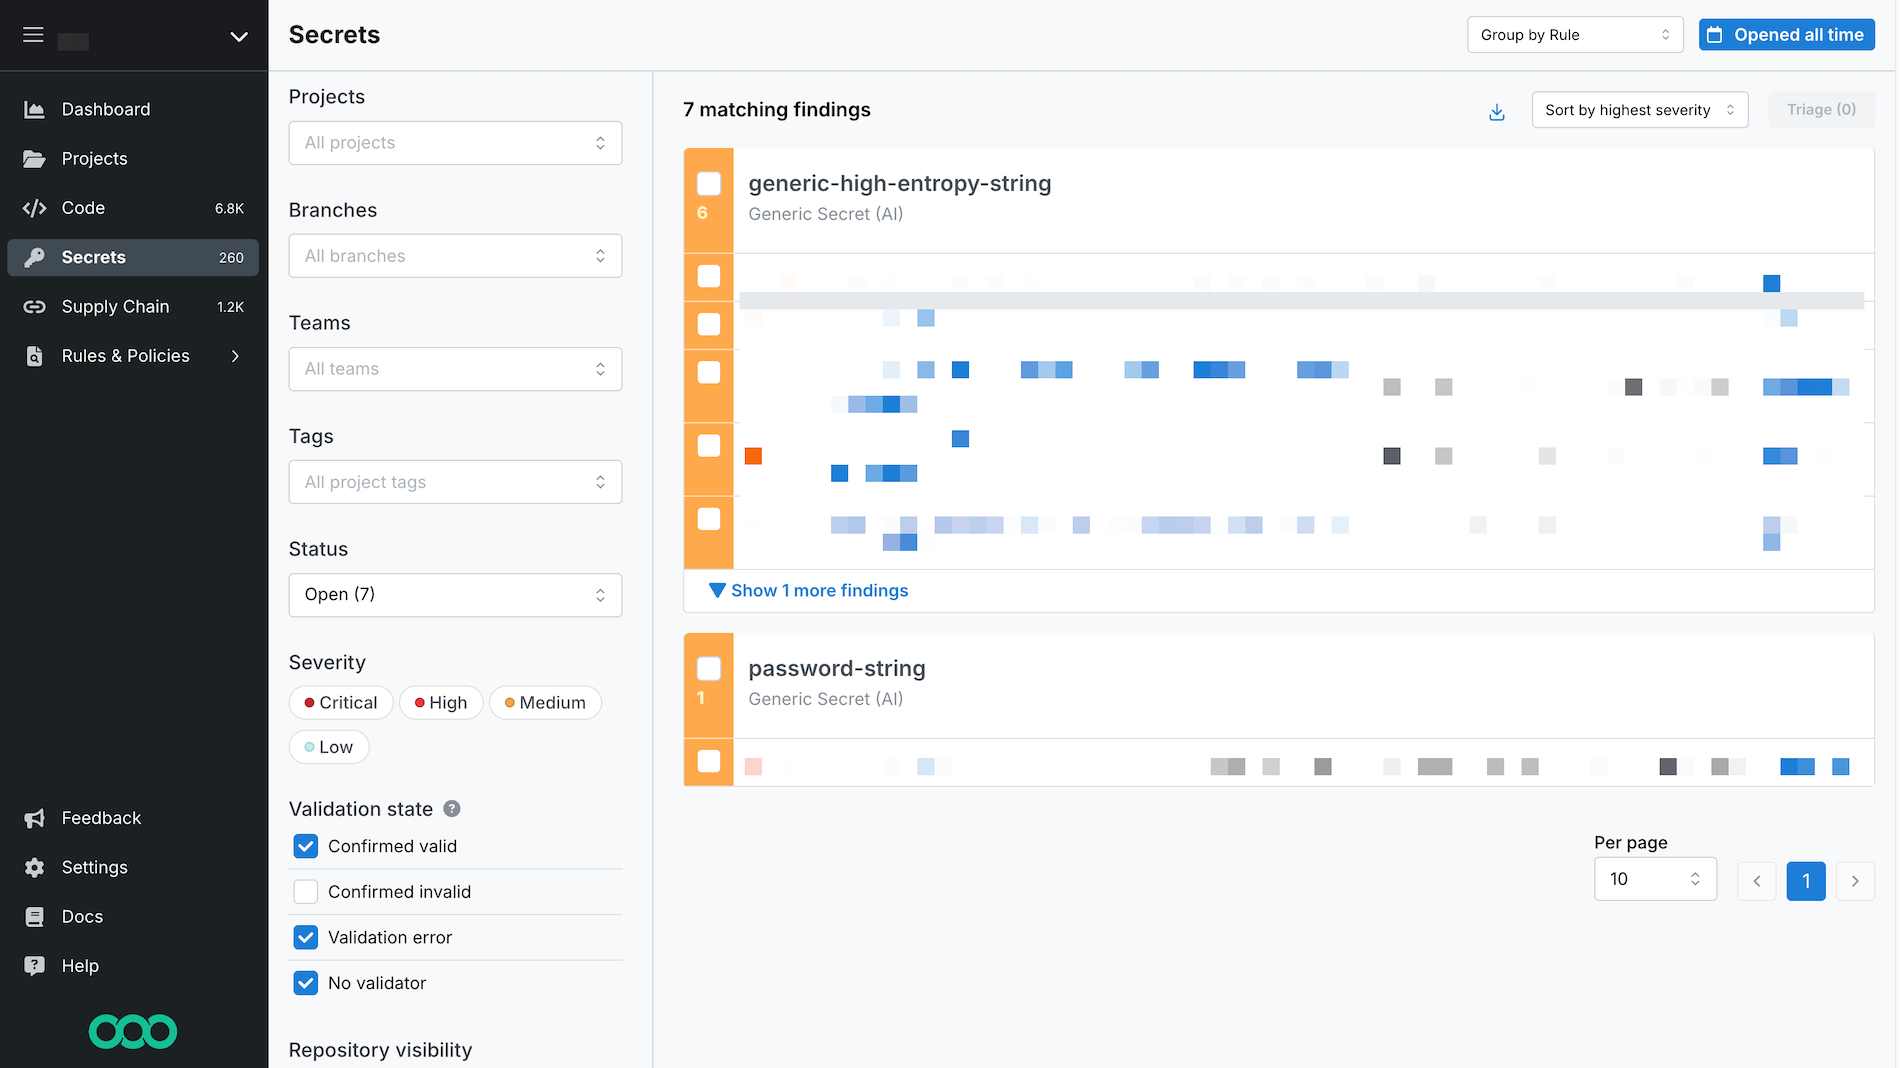Enable the Confirmed invalid filter
1900x1068 pixels.
pos(305,891)
